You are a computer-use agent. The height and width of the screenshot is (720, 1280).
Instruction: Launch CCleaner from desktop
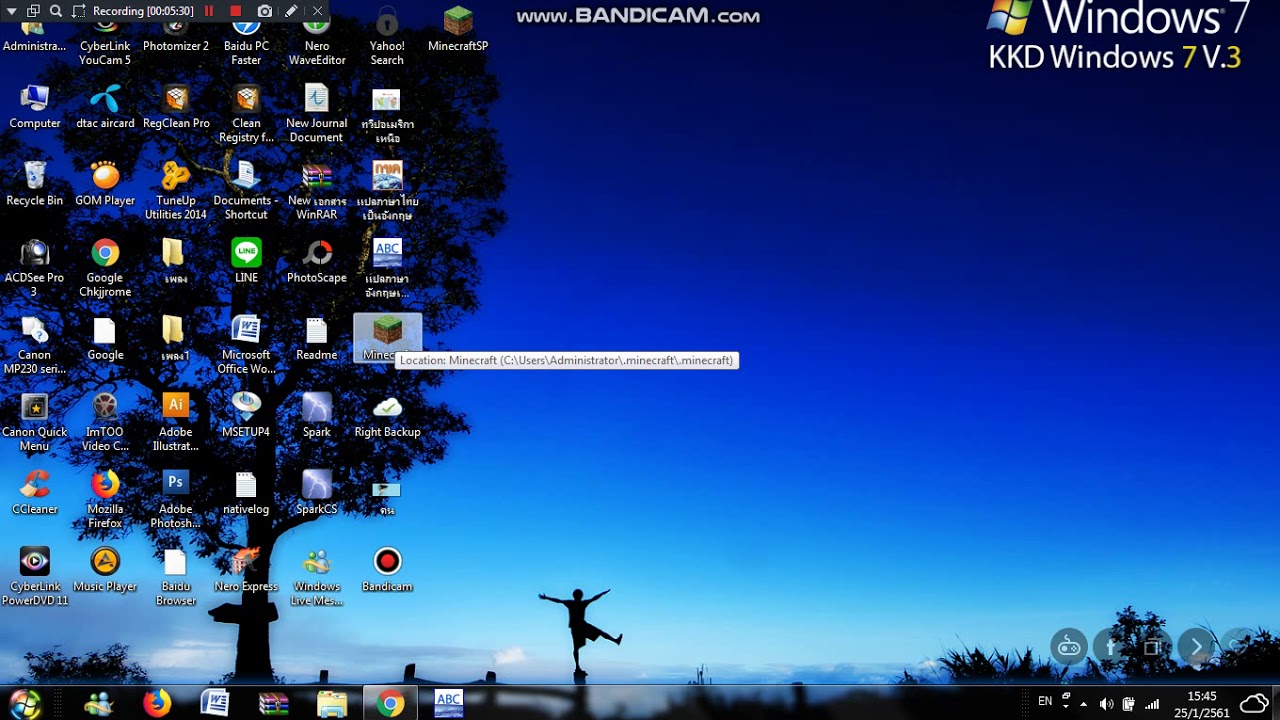[x=35, y=493]
